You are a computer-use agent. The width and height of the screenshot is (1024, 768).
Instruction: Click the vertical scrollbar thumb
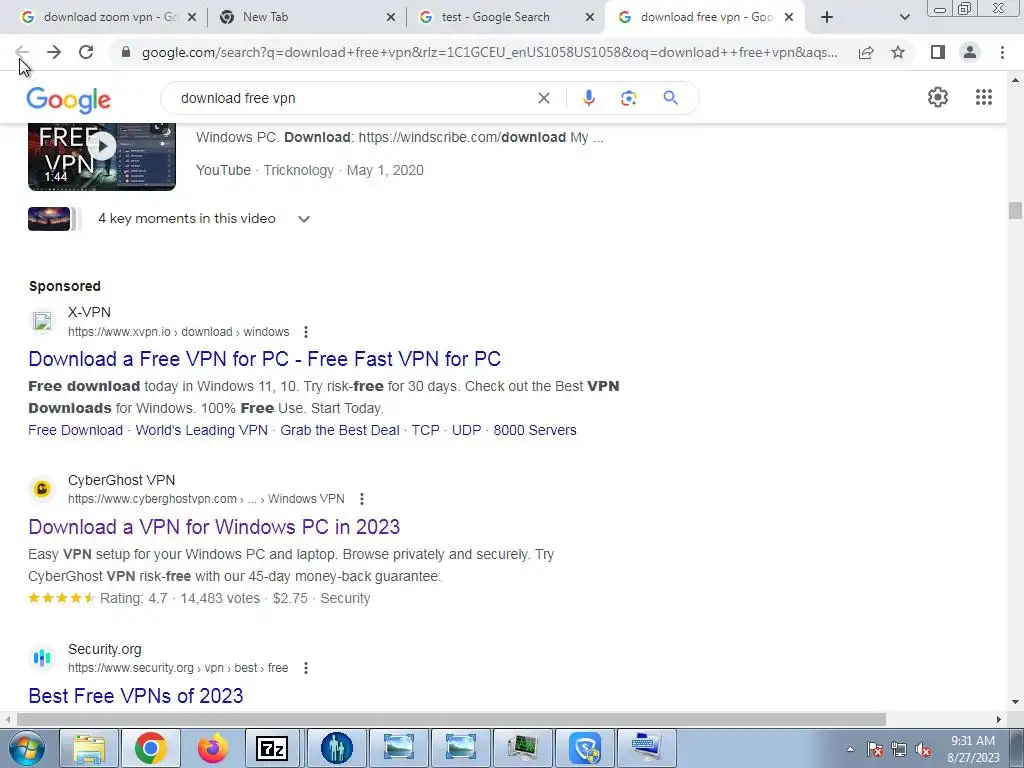tap(1015, 211)
